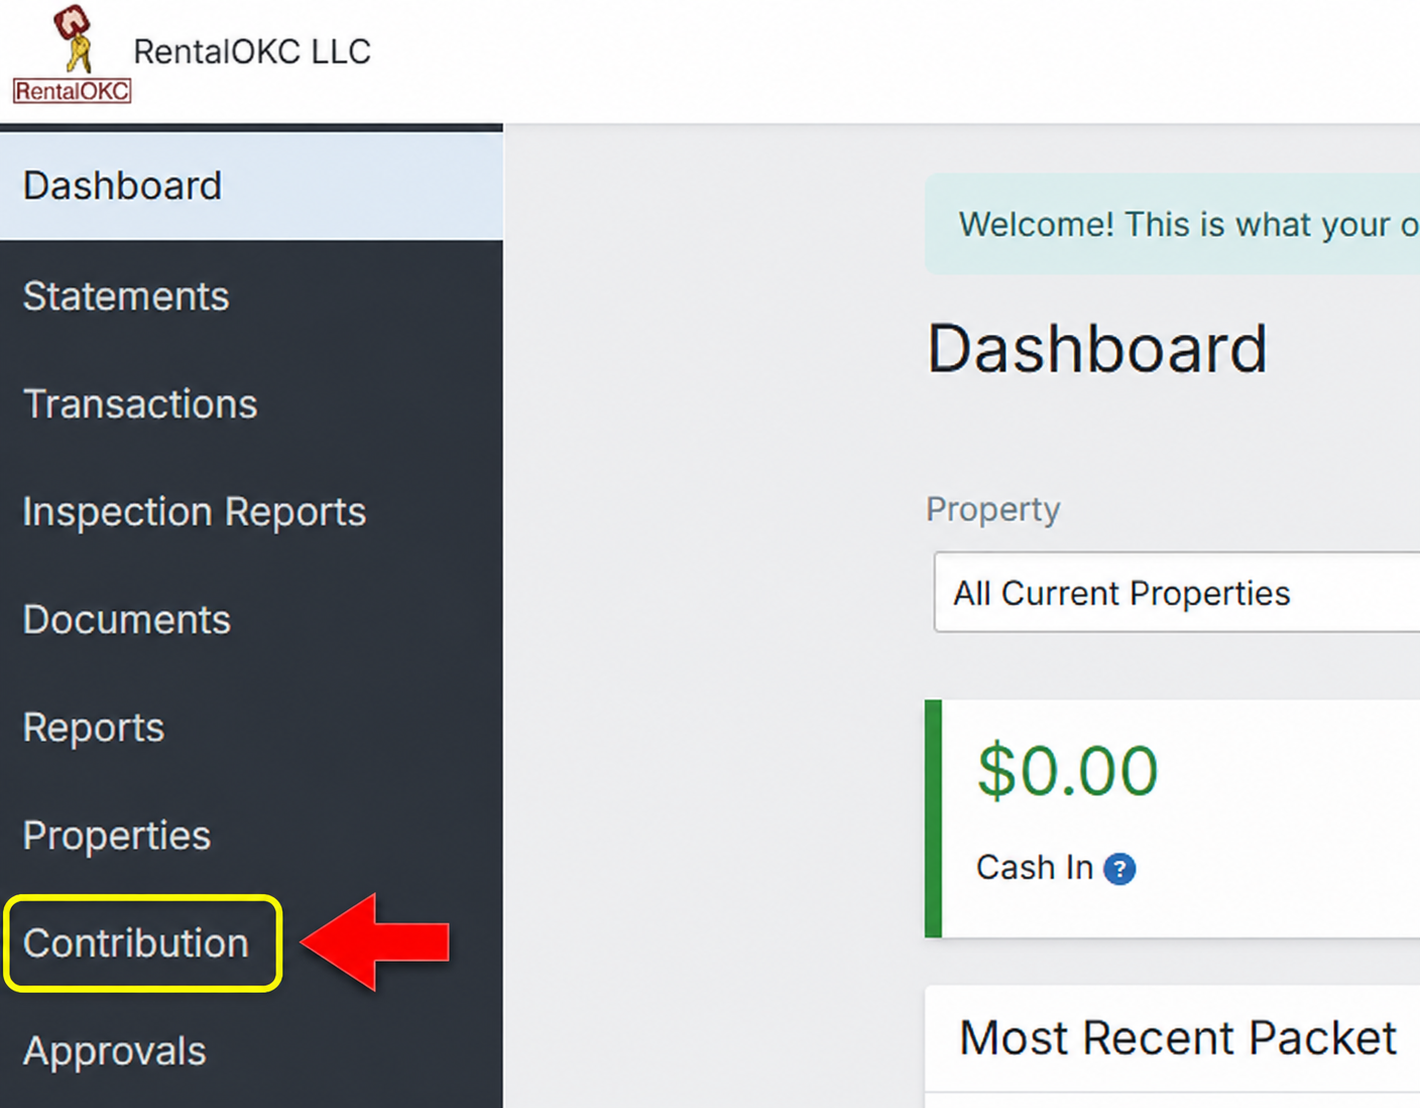Click the Cash In help question-mark icon

(1119, 869)
